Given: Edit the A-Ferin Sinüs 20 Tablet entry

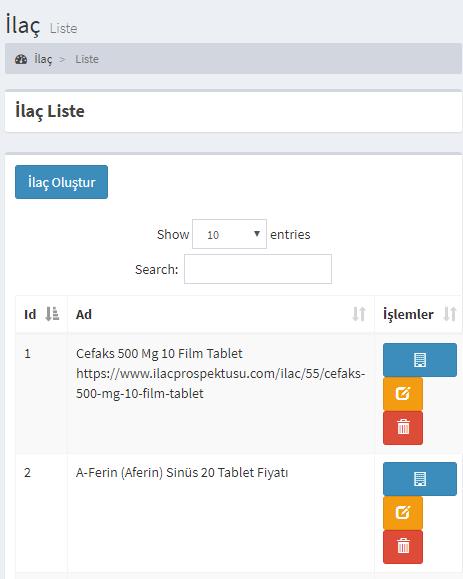Looking at the screenshot, I should tap(403, 513).
